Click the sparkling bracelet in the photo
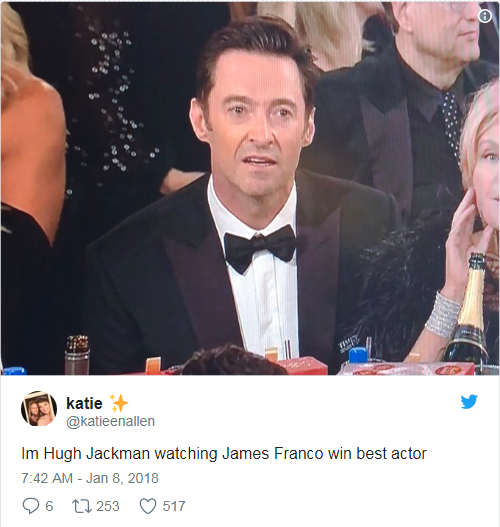The image size is (500, 527). coord(442,315)
